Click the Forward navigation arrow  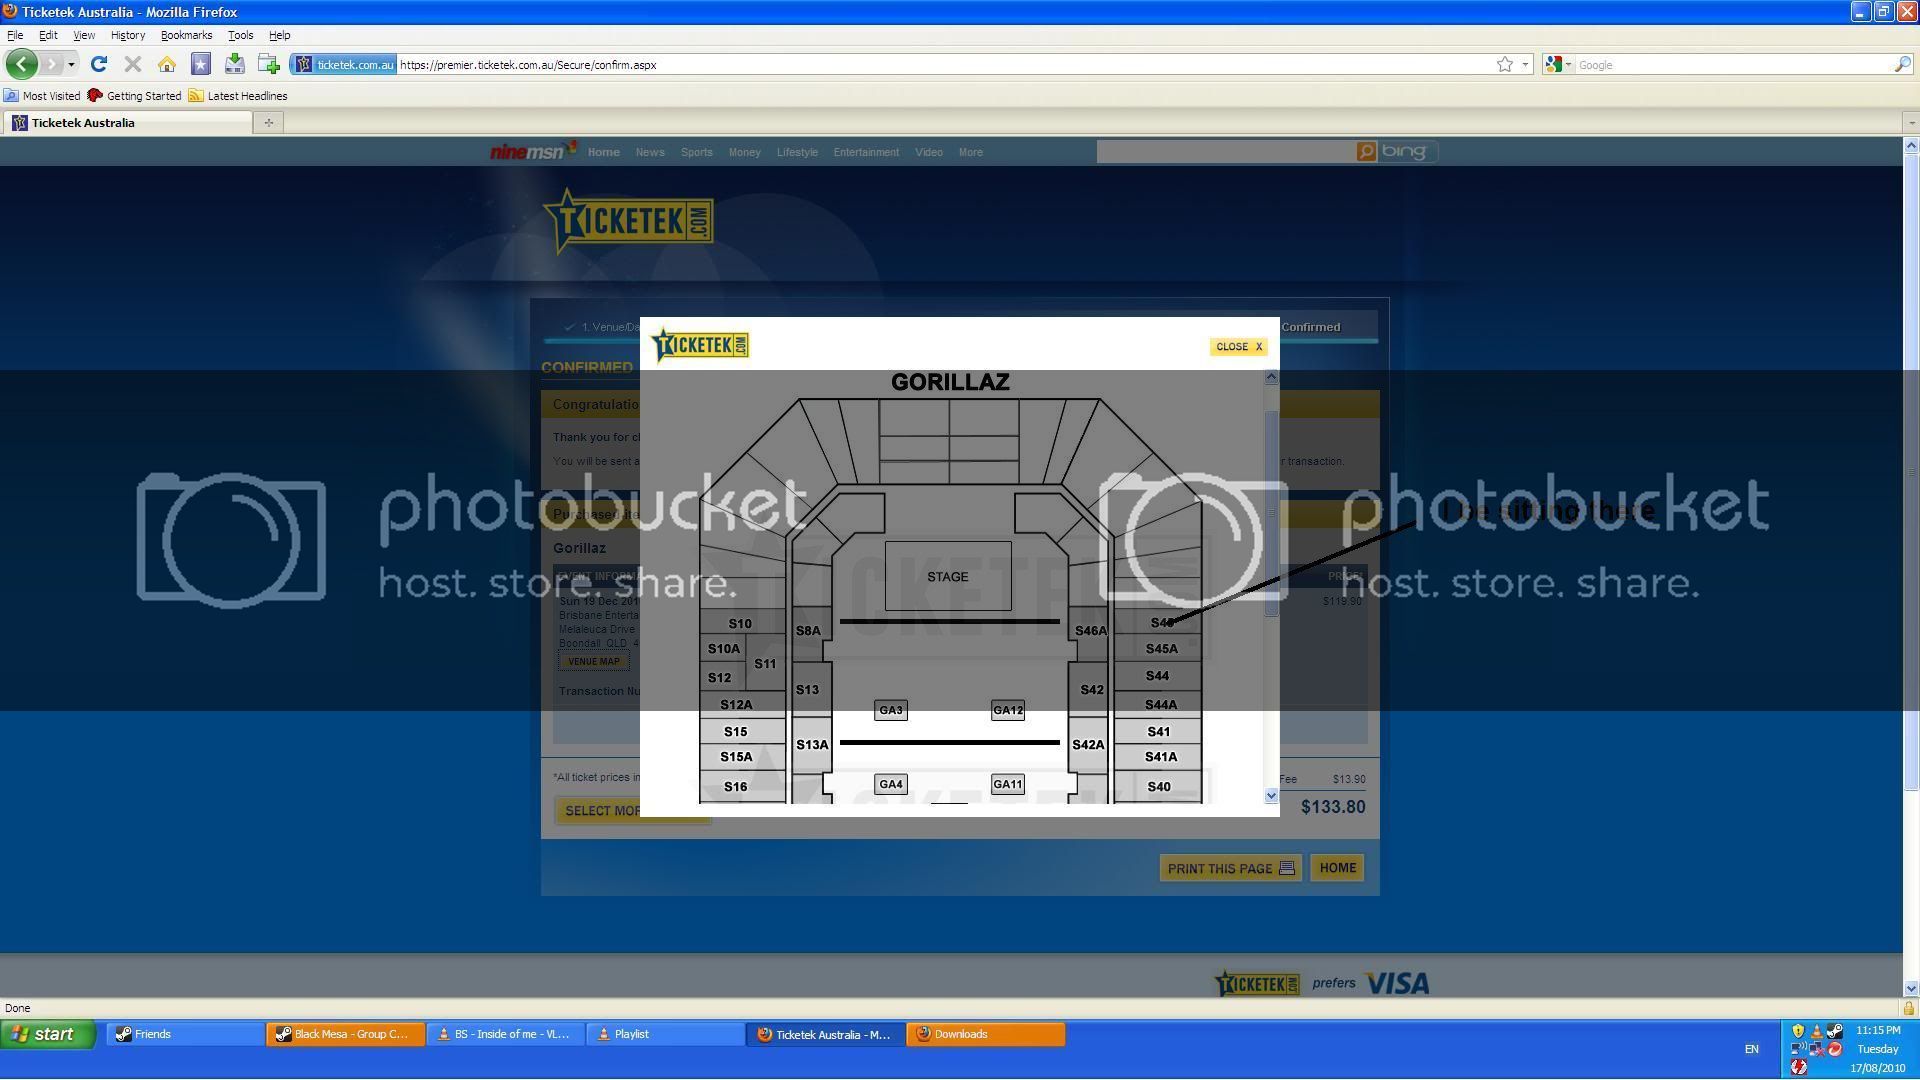pos(52,64)
